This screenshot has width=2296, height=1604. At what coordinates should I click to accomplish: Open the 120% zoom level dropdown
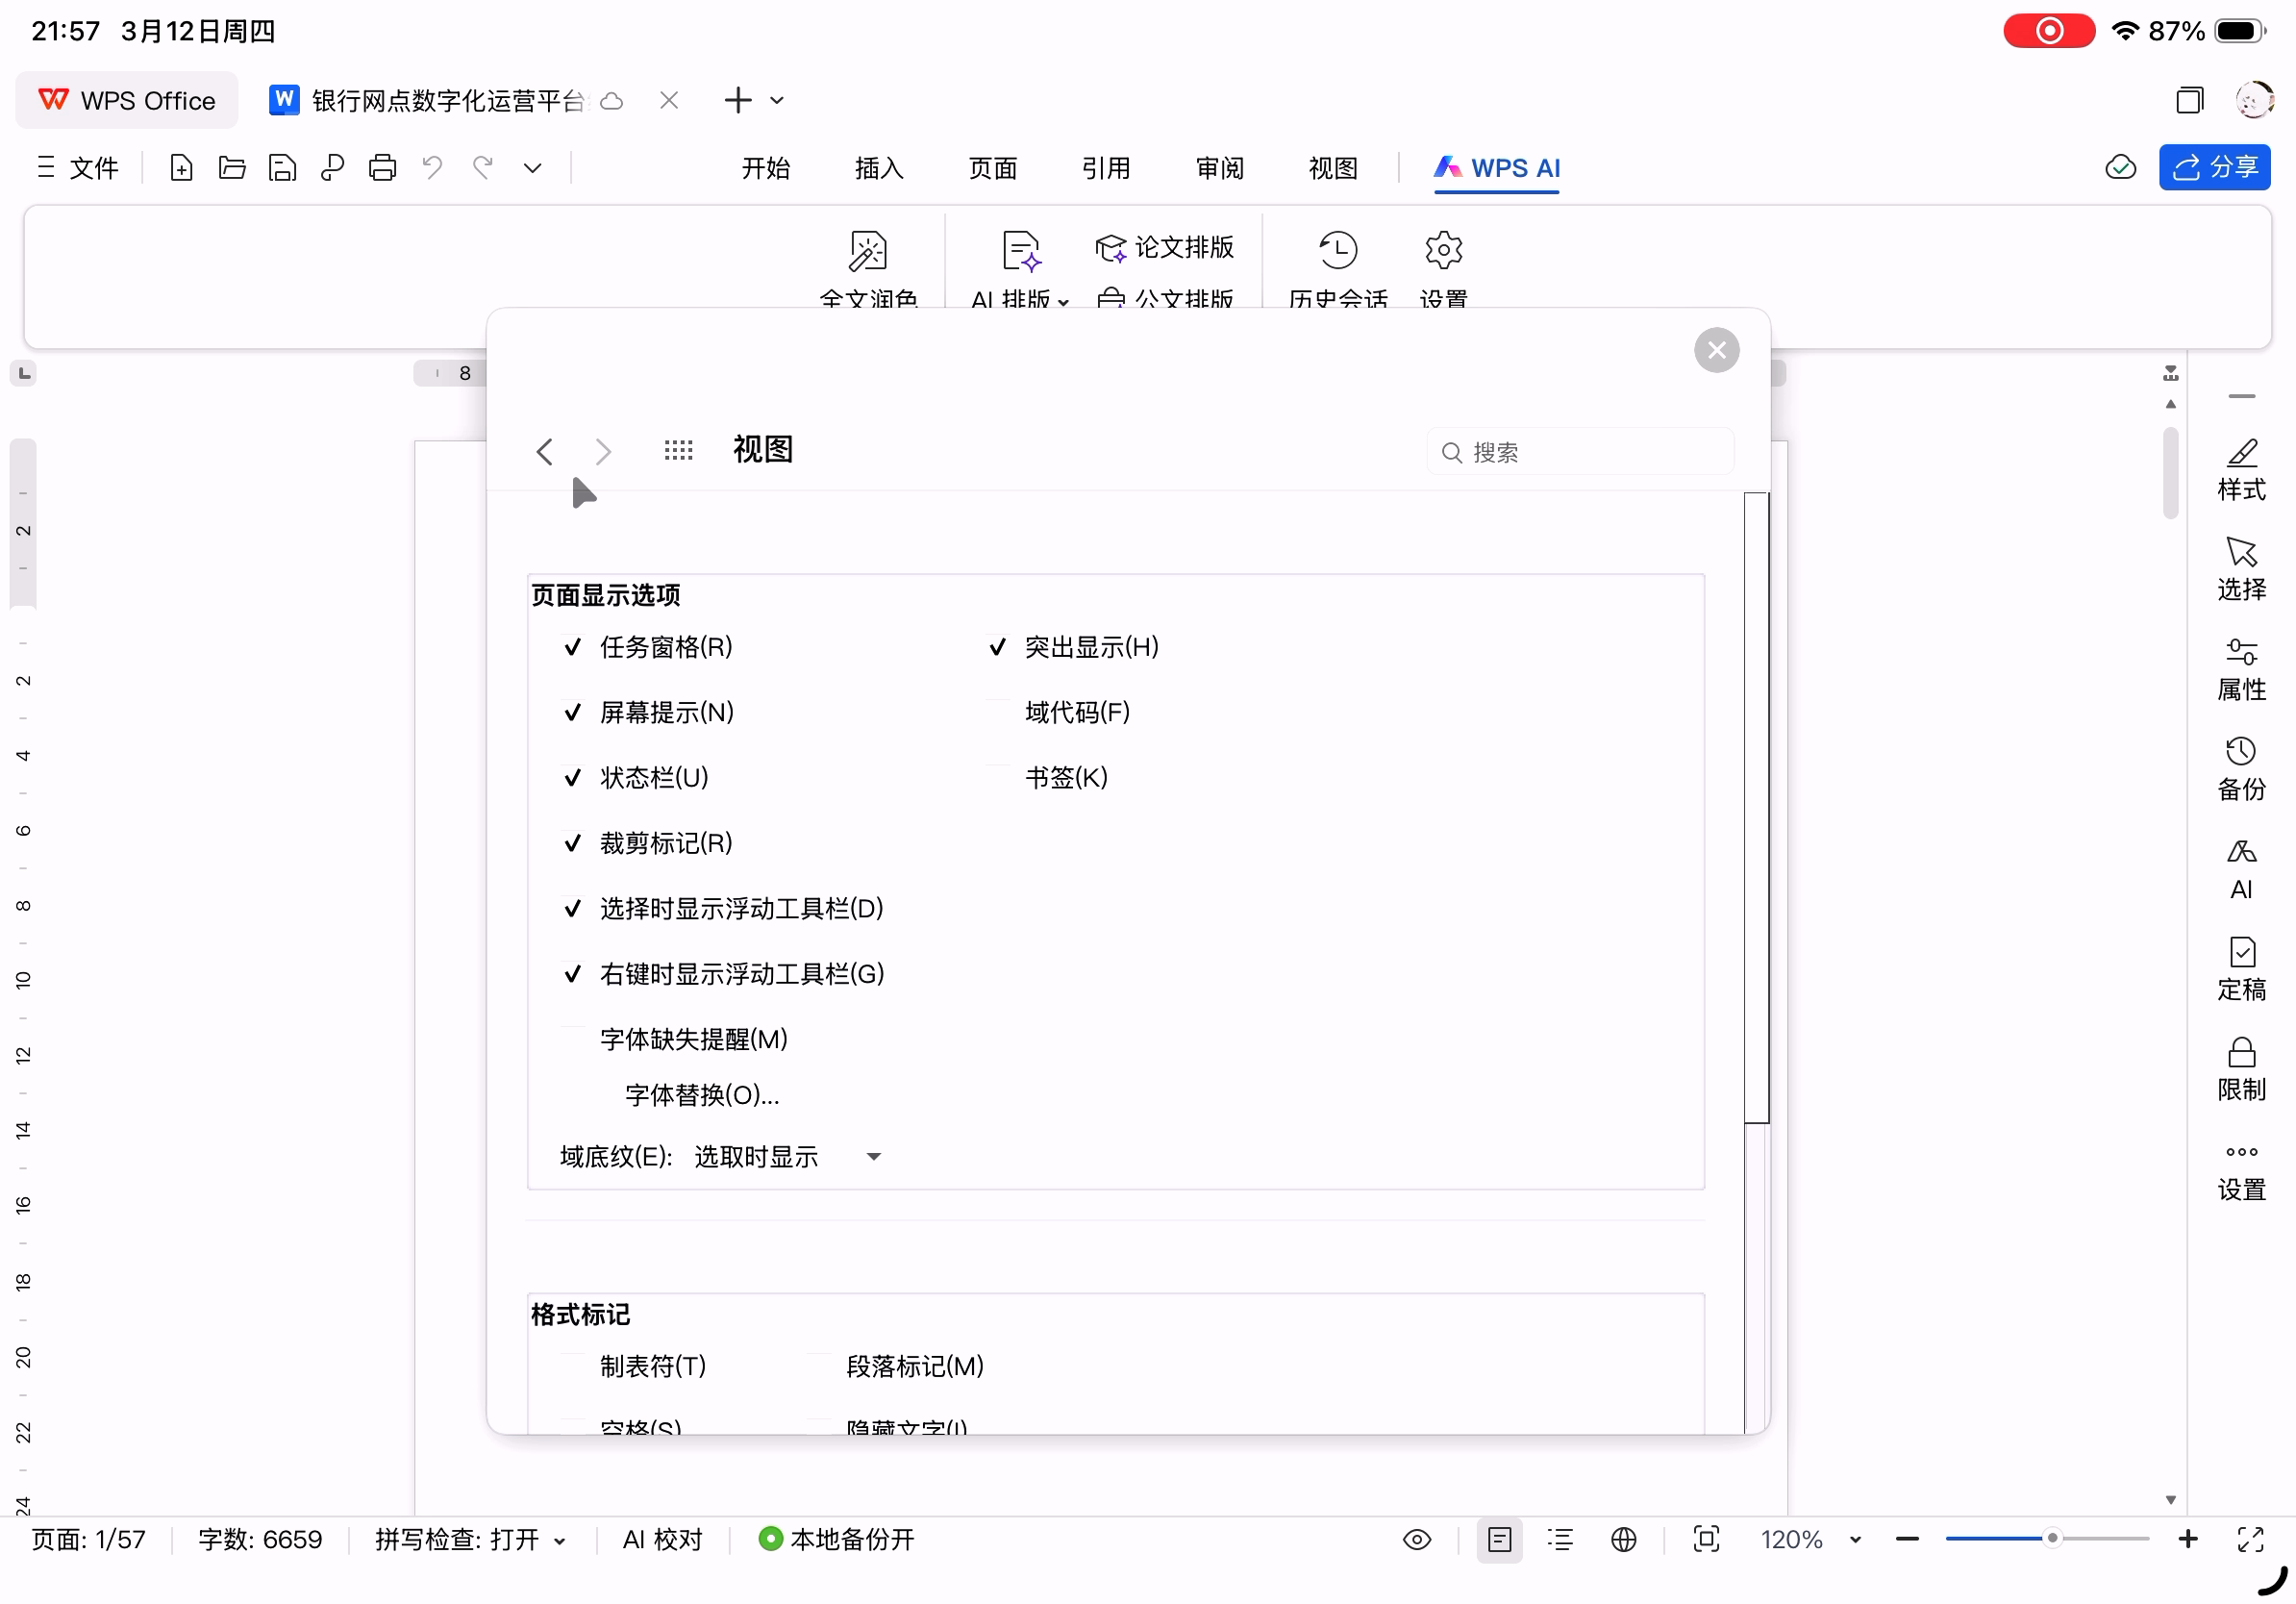pos(1854,1540)
